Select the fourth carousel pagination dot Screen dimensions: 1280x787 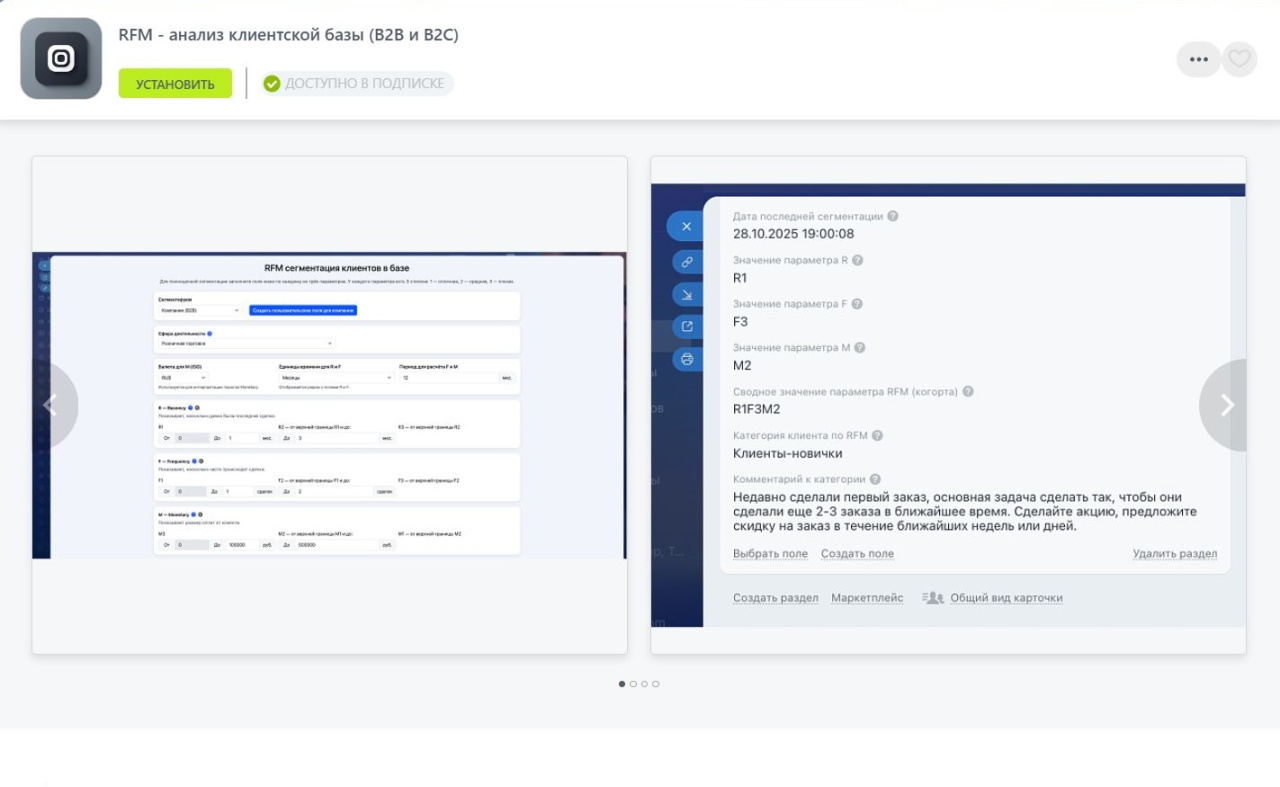pos(655,684)
